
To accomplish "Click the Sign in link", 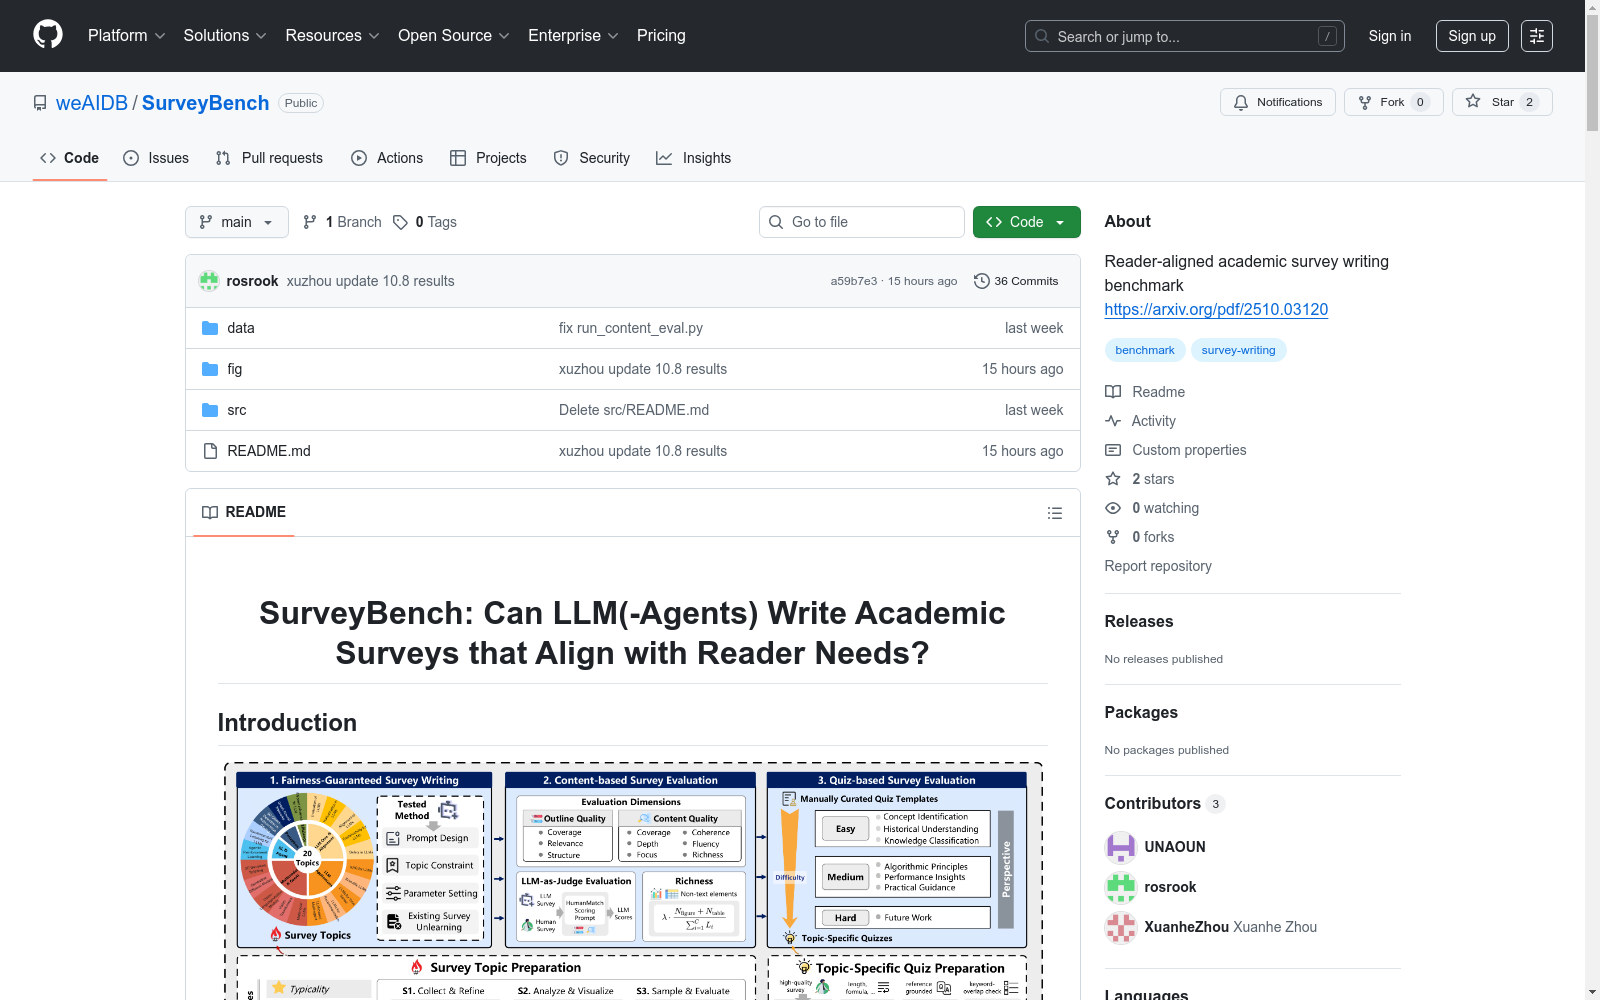I will click(1390, 36).
